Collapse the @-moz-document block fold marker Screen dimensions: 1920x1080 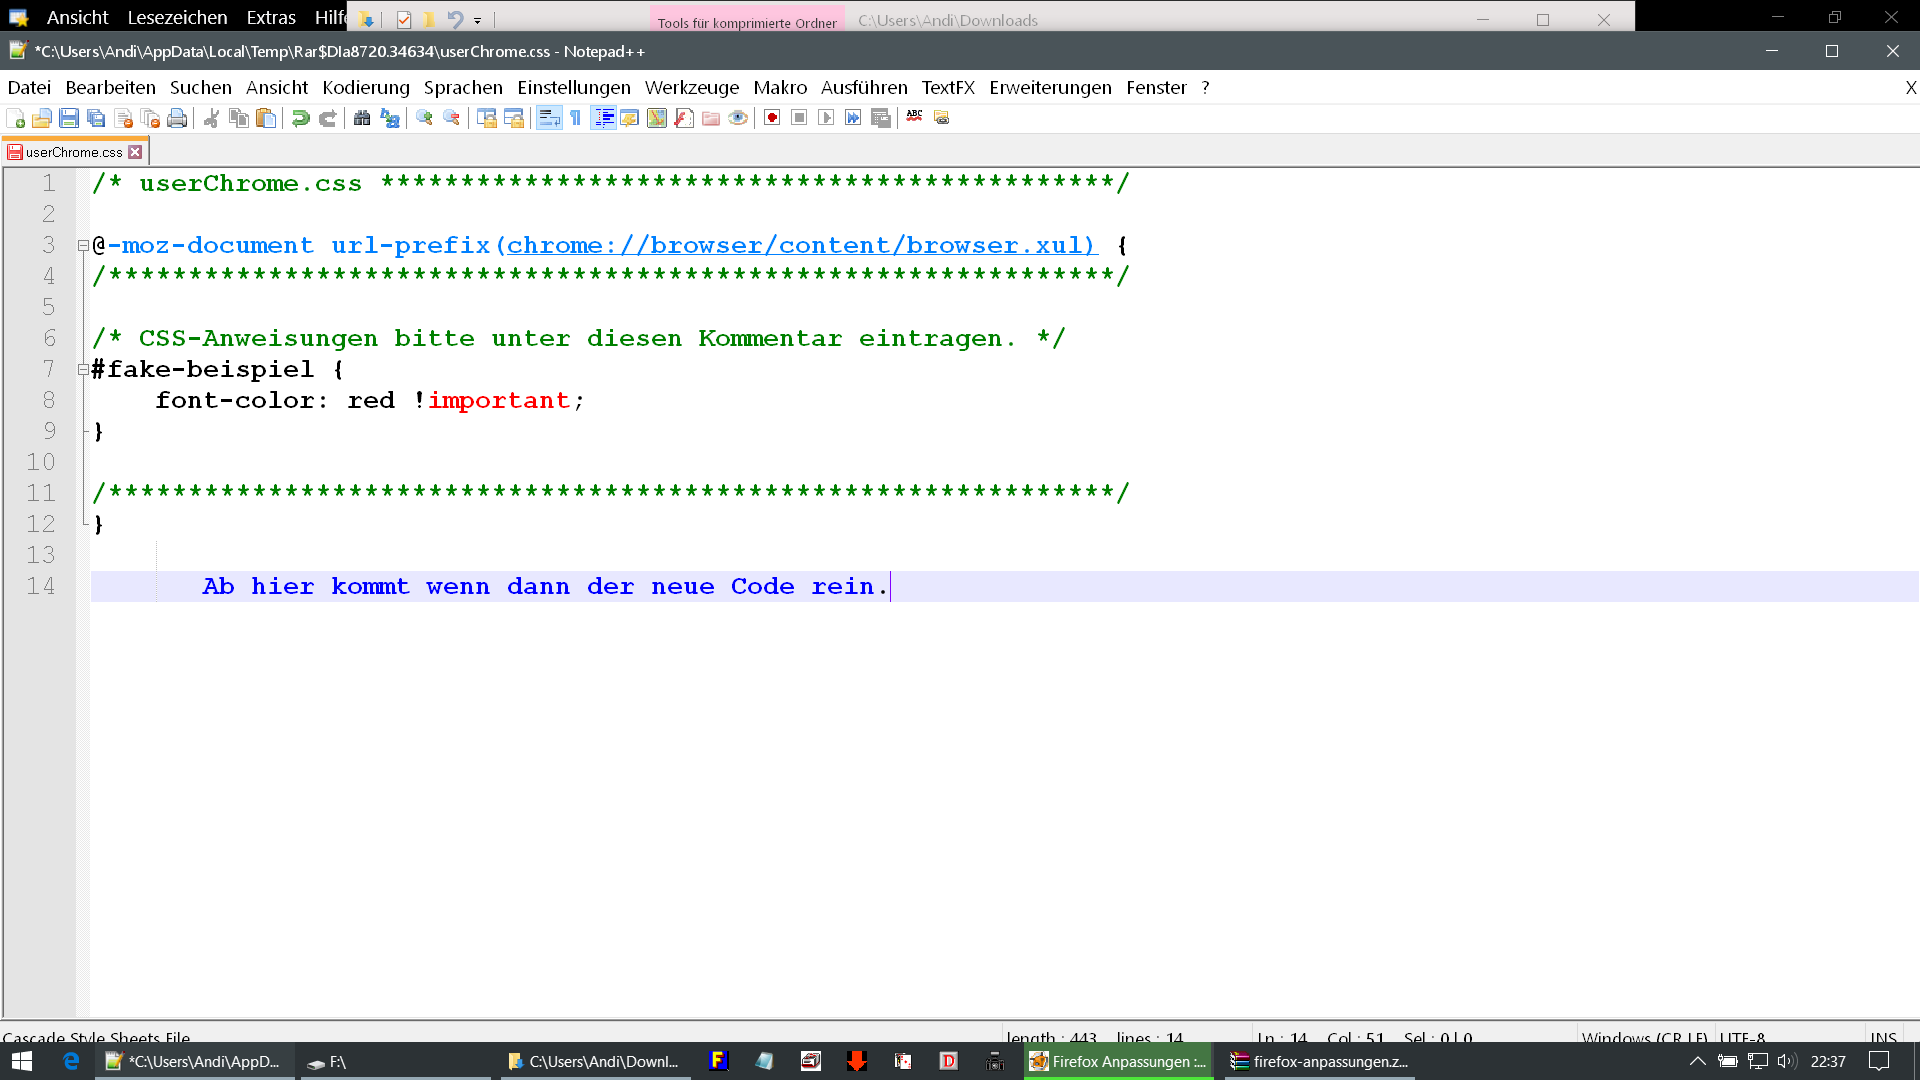83,245
